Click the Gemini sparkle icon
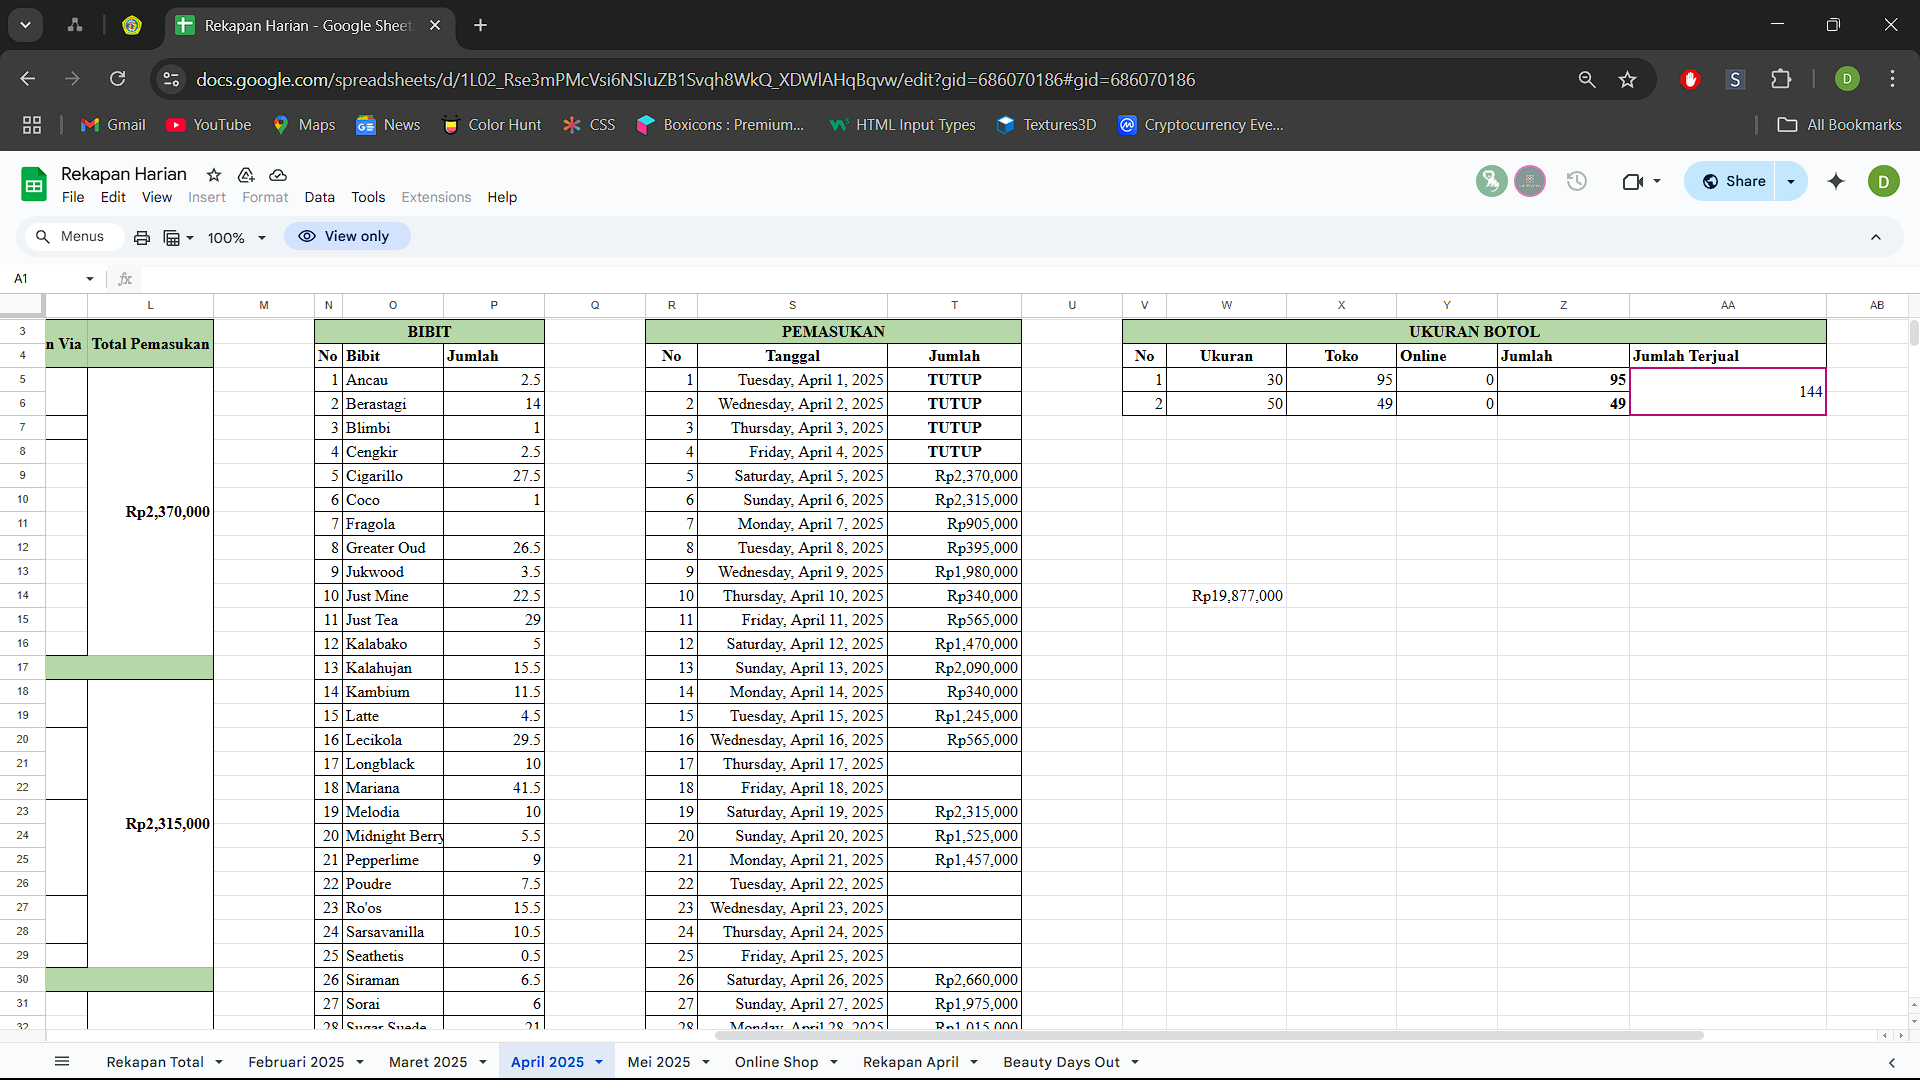Screen dimensions: 1920x1080 (1836, 181)
